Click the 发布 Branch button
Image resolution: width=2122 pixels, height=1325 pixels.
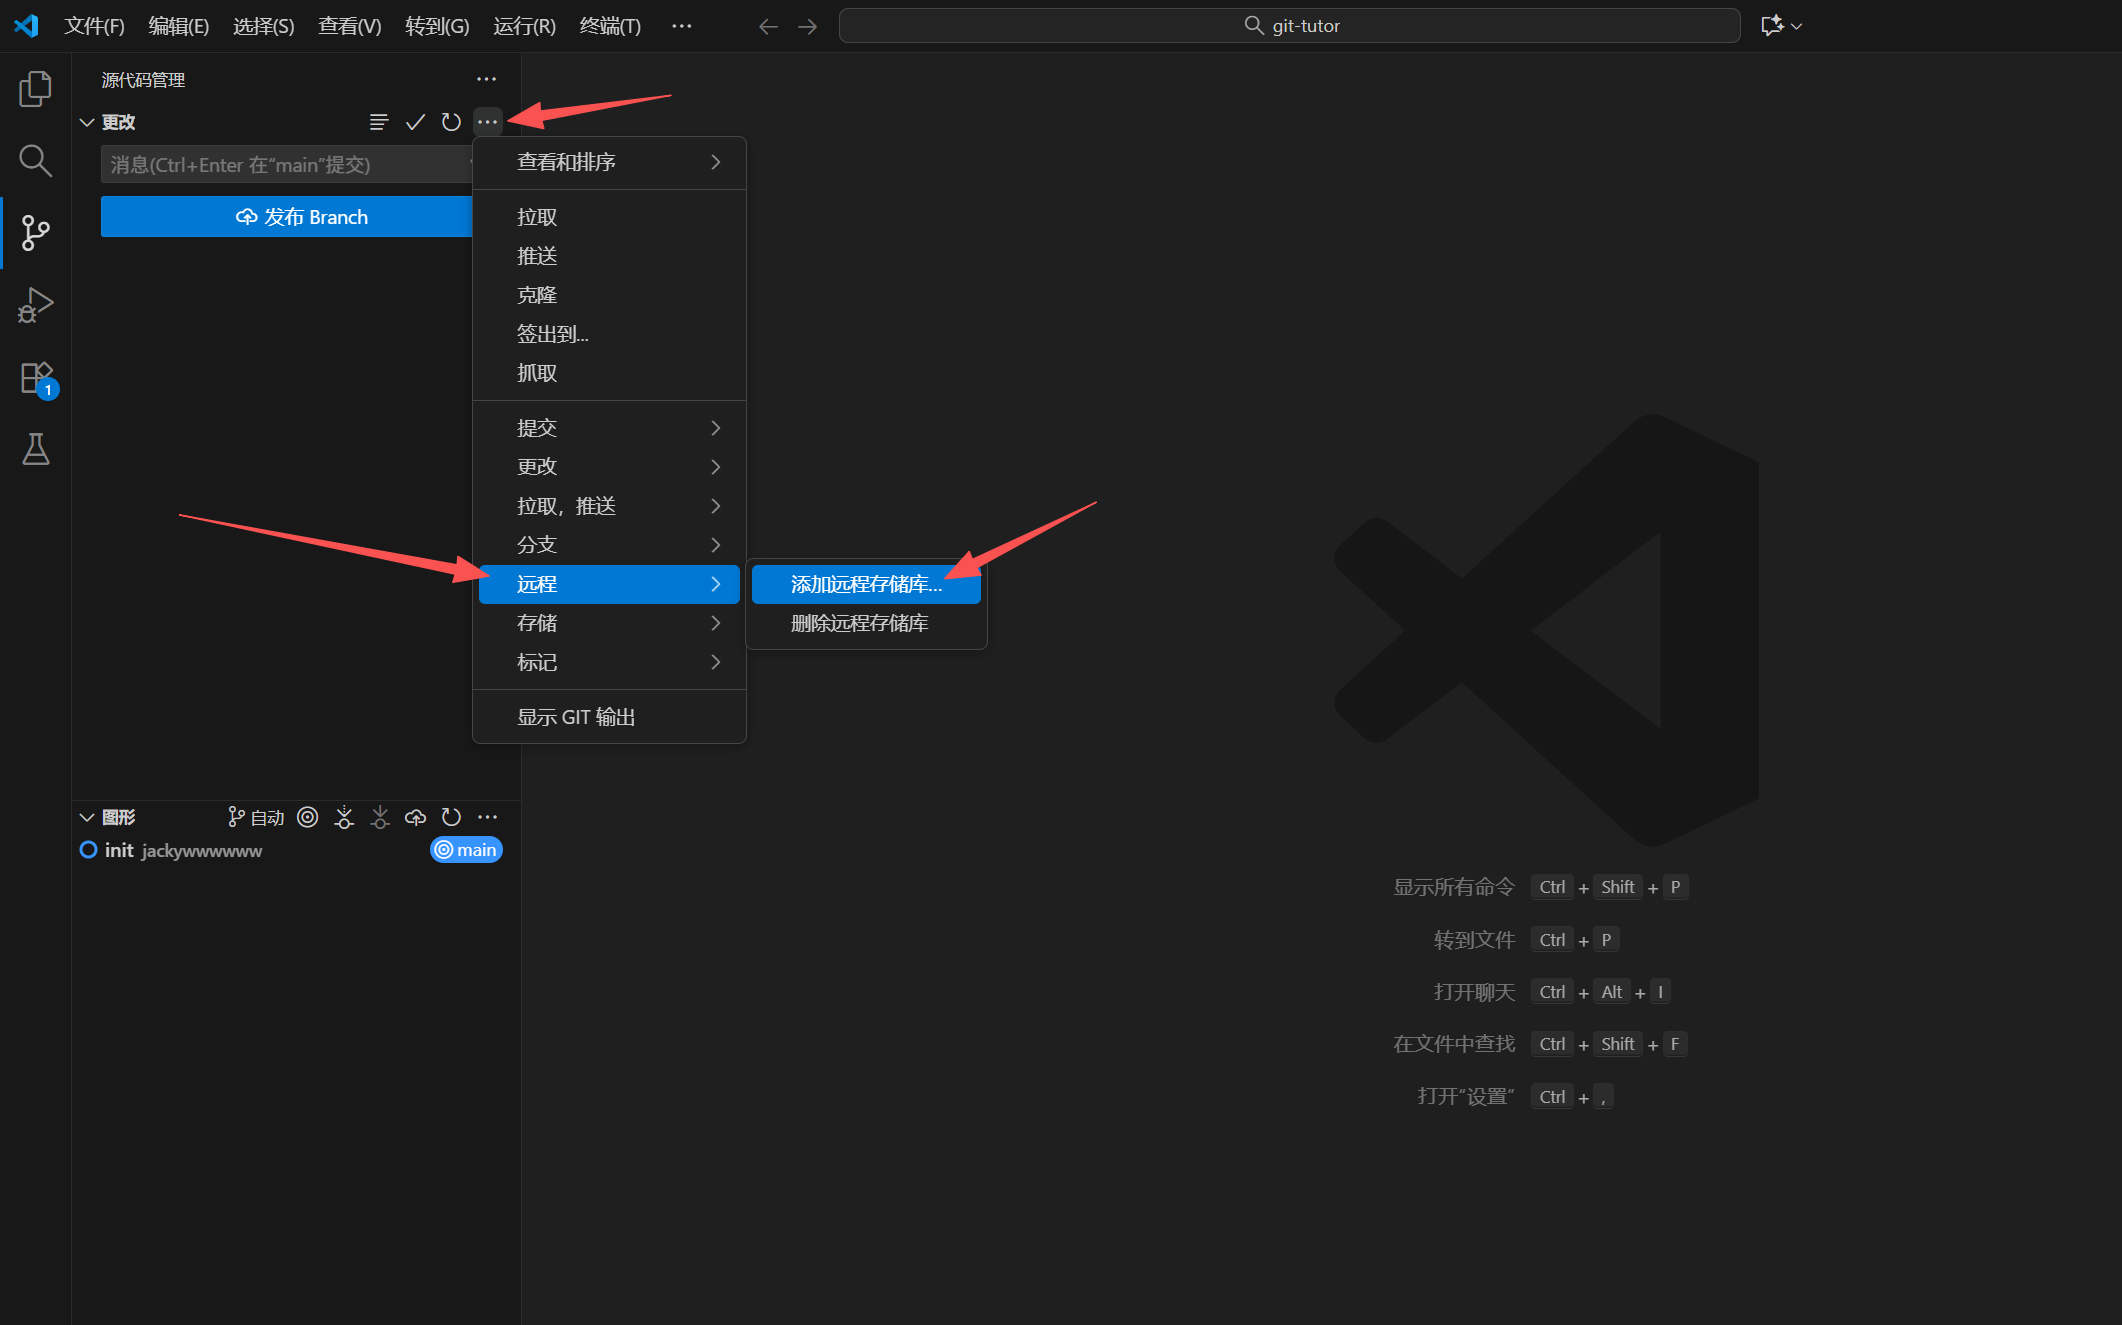pyautogui.click(x=287, y=217)
